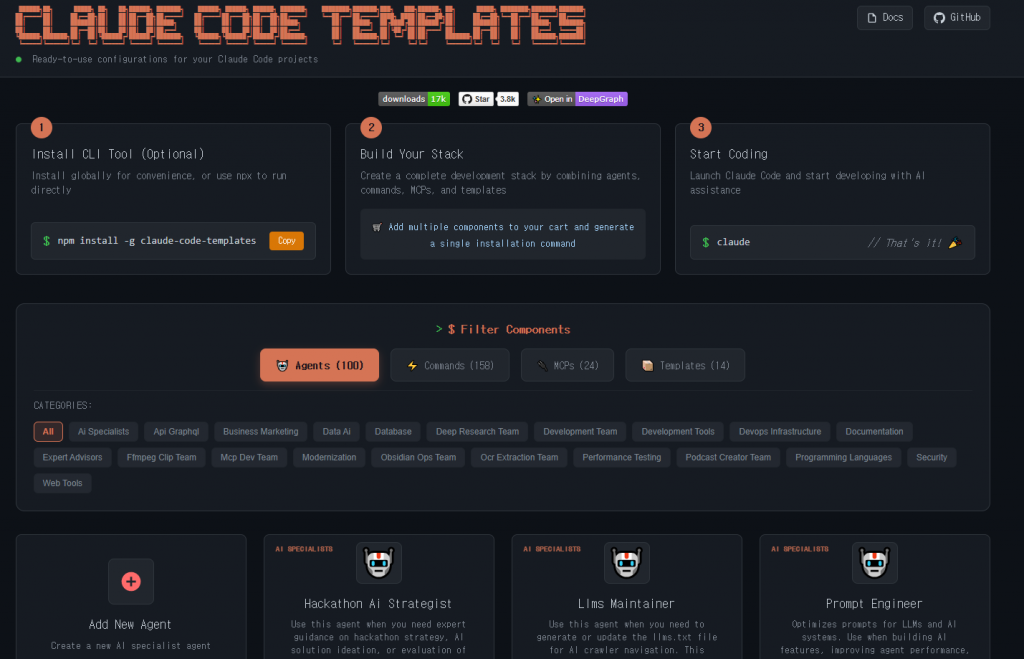This screenshot has width=1024, height=659.
Task: Click Llms Maintainer robot icon
Action: (x=627, y=562)
